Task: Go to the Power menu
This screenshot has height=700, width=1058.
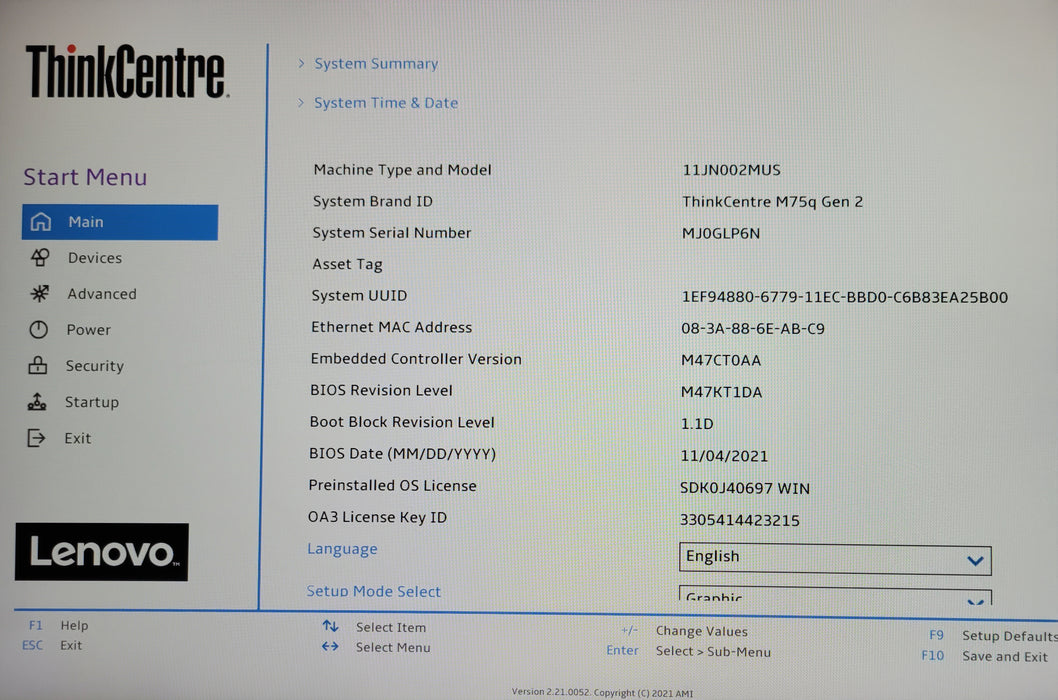Action: 88,329
